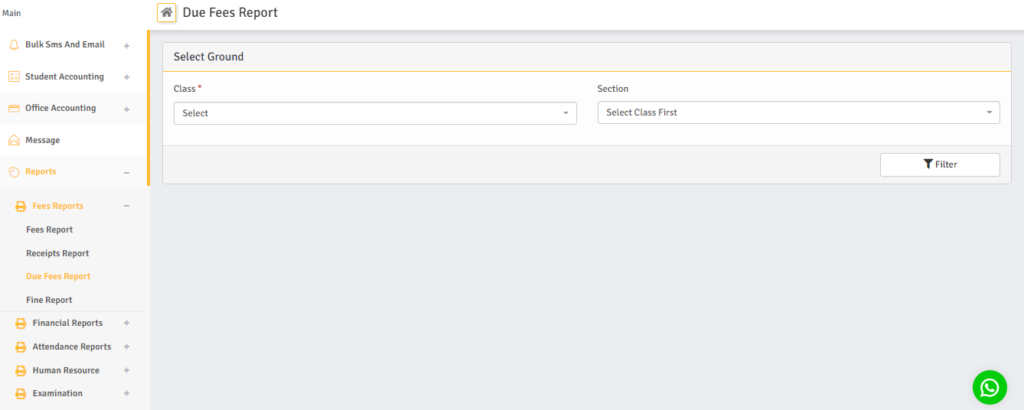The image size is (1024, 410).
Task: Collapse the Reports menu with minus icon
Action: [126, 172]
